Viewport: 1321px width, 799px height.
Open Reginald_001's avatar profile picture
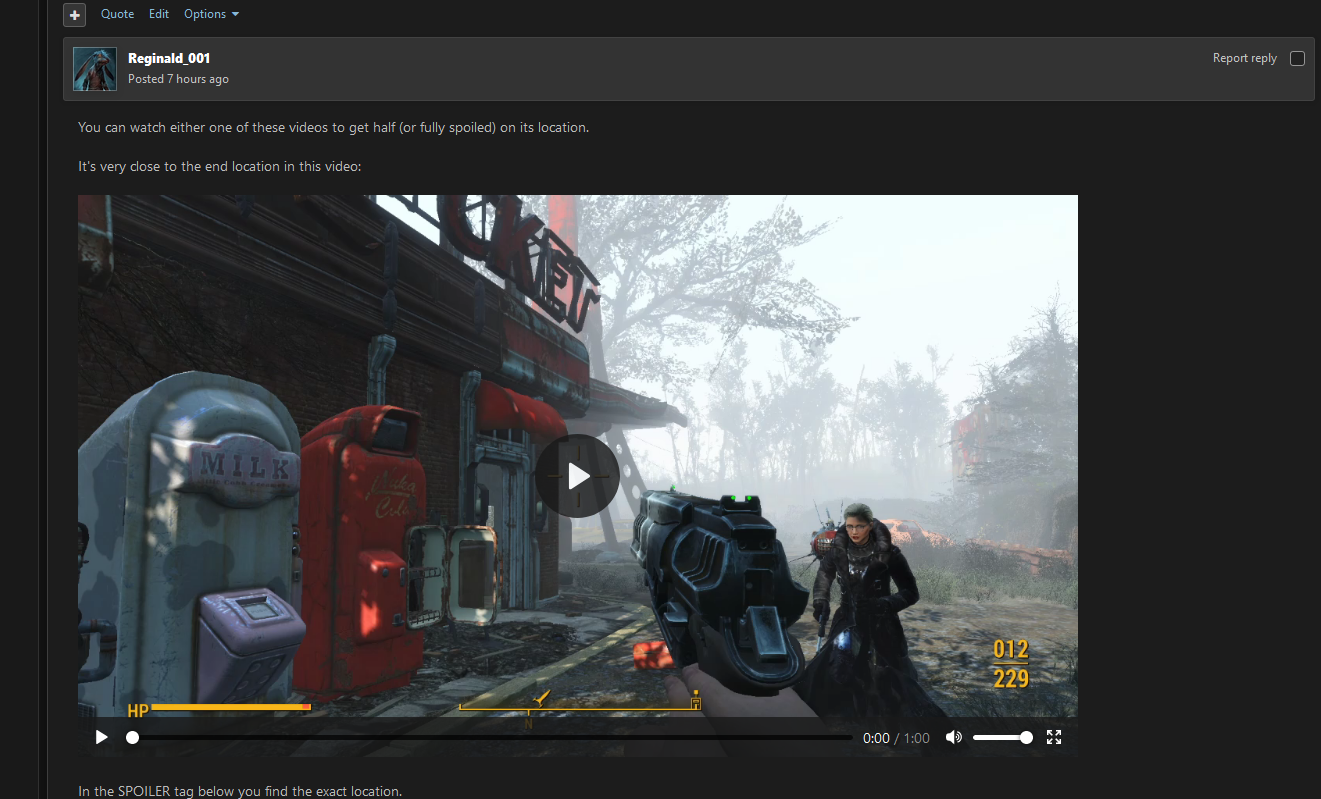tap(95, 69)
